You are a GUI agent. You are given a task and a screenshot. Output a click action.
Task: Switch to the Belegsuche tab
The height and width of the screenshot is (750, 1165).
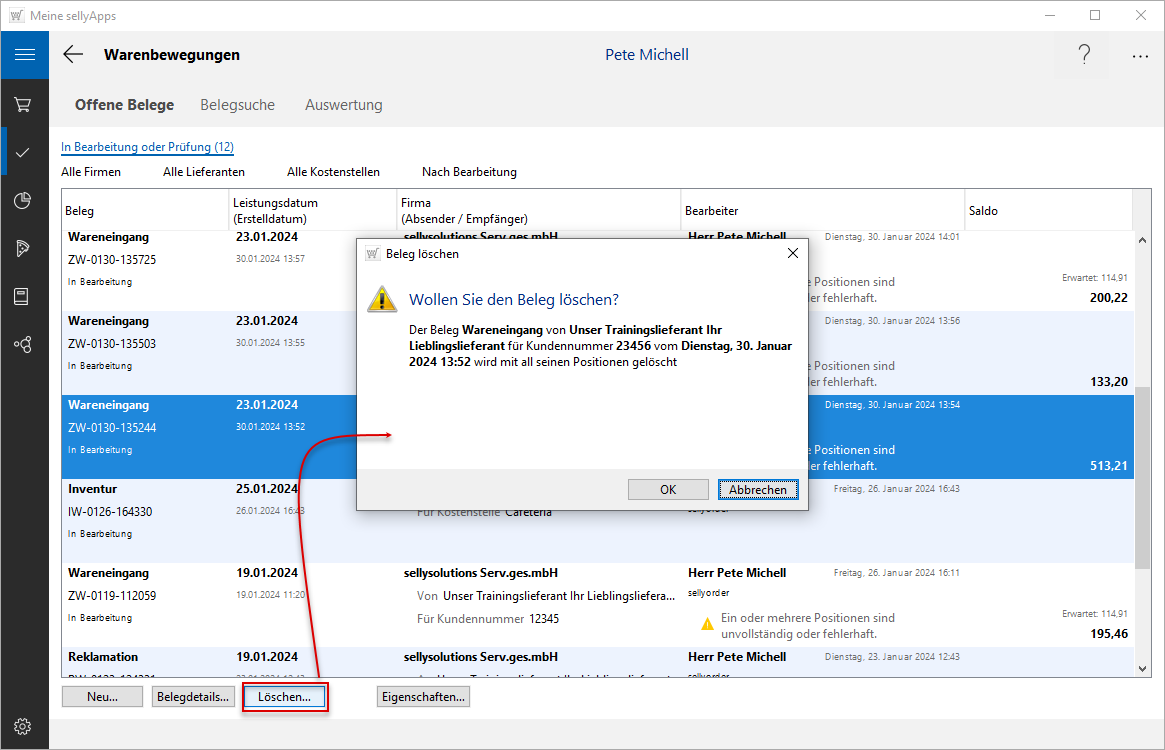coord(237,105)
